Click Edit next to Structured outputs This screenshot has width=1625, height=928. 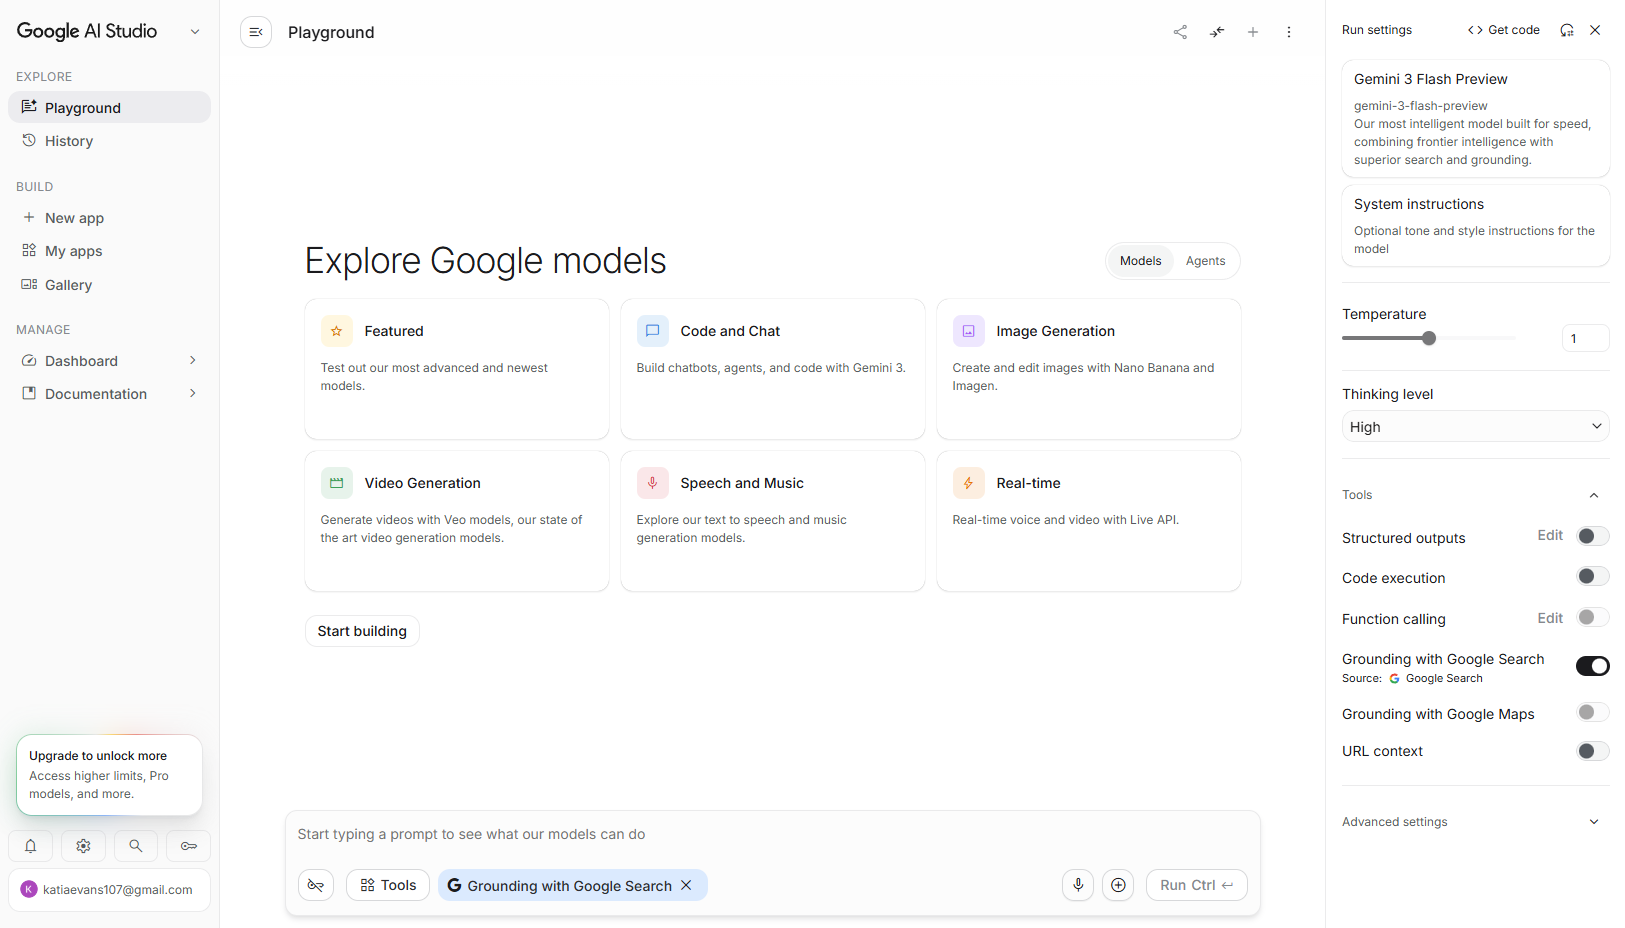(x=1550, y=536)
